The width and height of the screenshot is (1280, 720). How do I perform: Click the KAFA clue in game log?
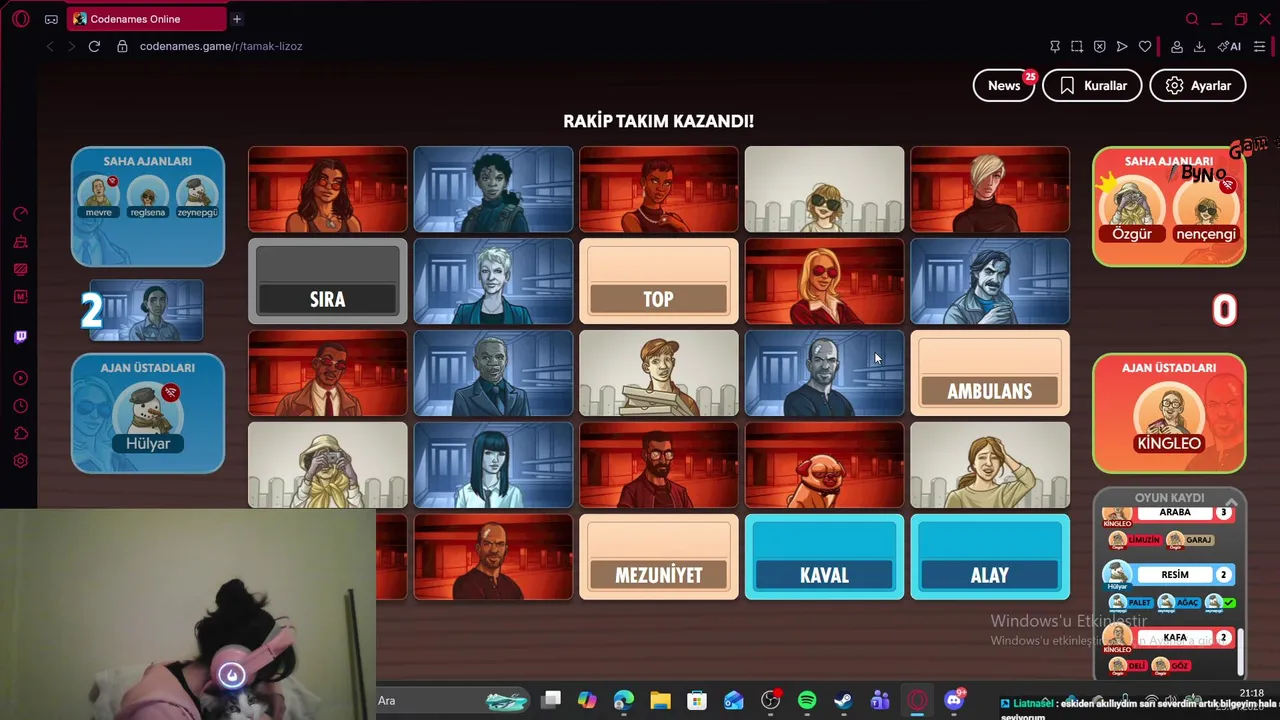[x=1175, y=637]
